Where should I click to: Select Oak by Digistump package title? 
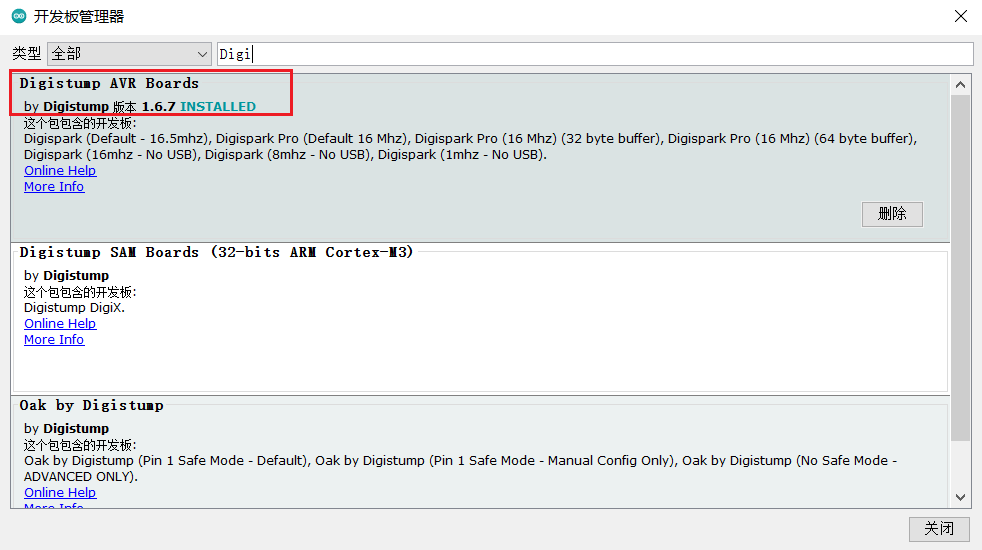tap(91, 405)
